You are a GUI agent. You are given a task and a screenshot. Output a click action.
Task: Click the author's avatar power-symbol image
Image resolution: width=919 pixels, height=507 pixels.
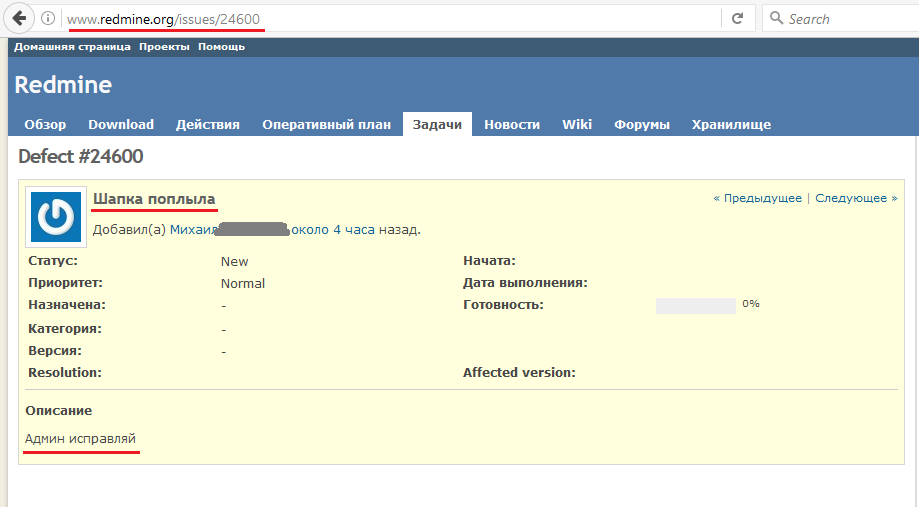pos(56,217)
